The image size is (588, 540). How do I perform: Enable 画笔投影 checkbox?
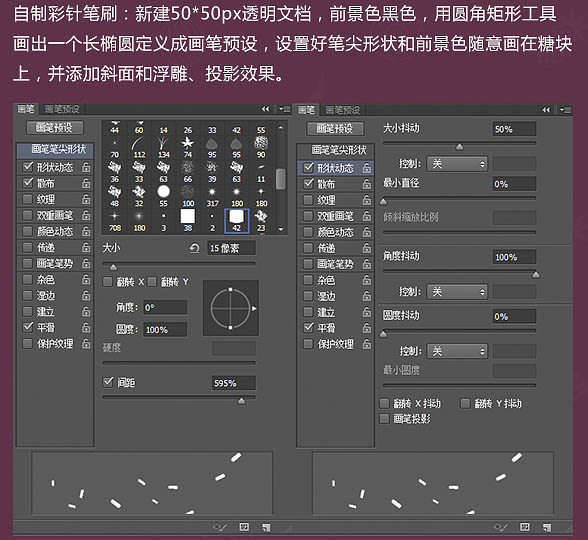tap(384, 418)
